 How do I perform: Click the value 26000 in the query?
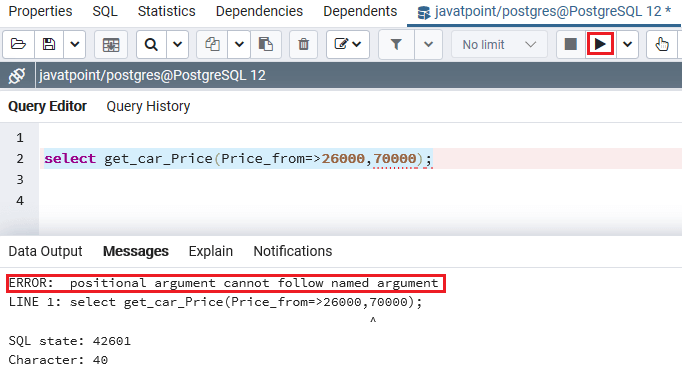(x=343, y=159)
